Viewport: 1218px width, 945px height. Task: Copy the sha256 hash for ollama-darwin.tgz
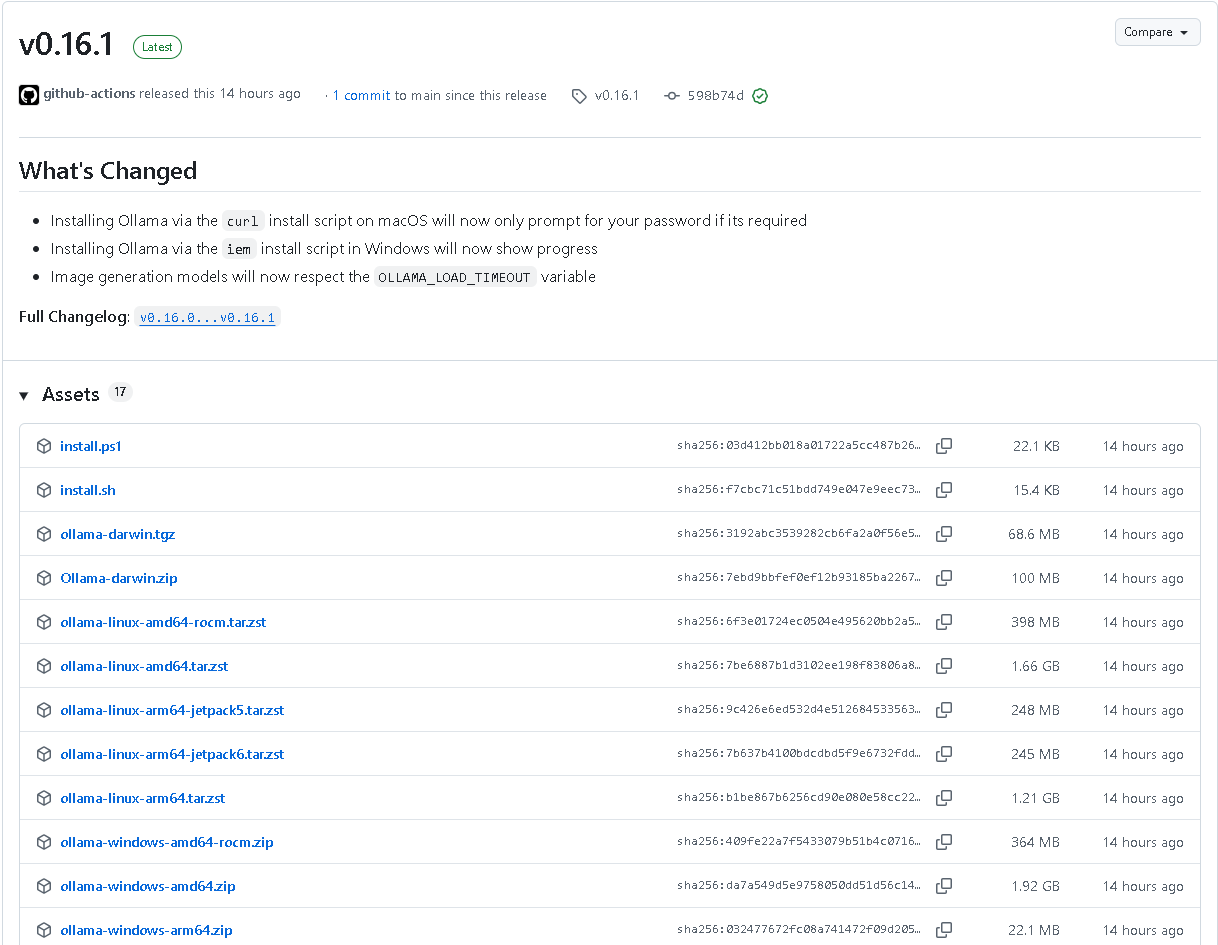(943, 534)
